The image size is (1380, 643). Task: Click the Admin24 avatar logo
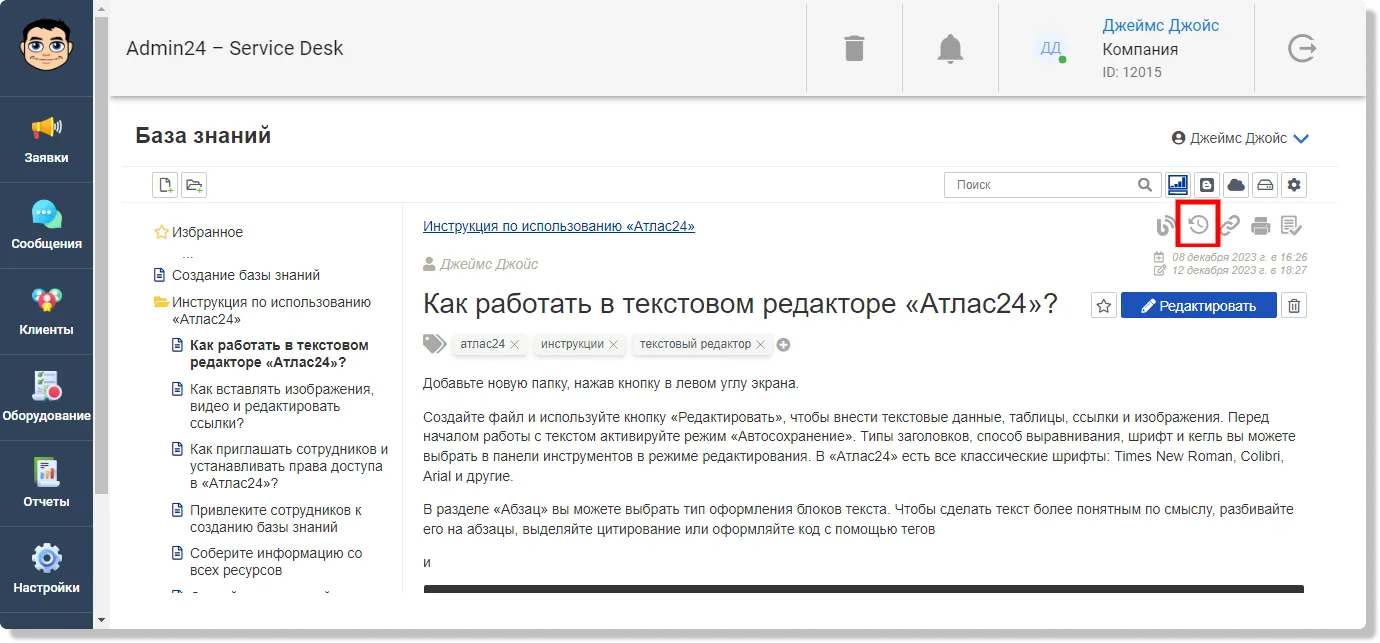click(x=47, y=47)
